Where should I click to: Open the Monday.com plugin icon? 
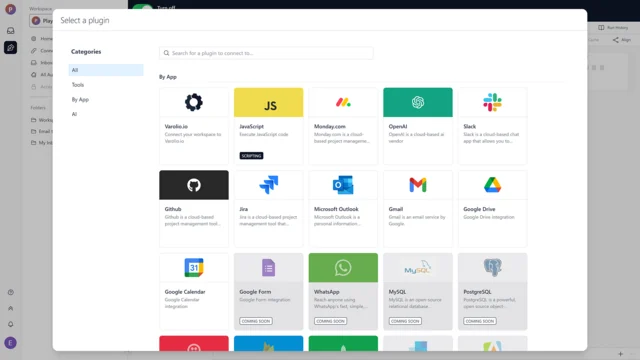pyautogui.click(x=343, y=102)
